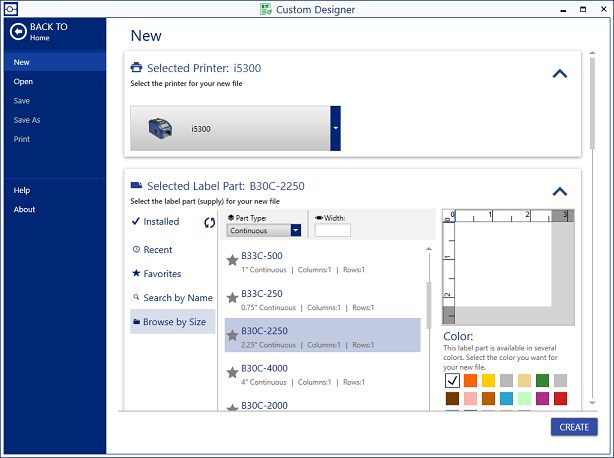Click the main page vertical scrollbar
Viewport: 614px width, 458px height.
click(x=592, y=103)
